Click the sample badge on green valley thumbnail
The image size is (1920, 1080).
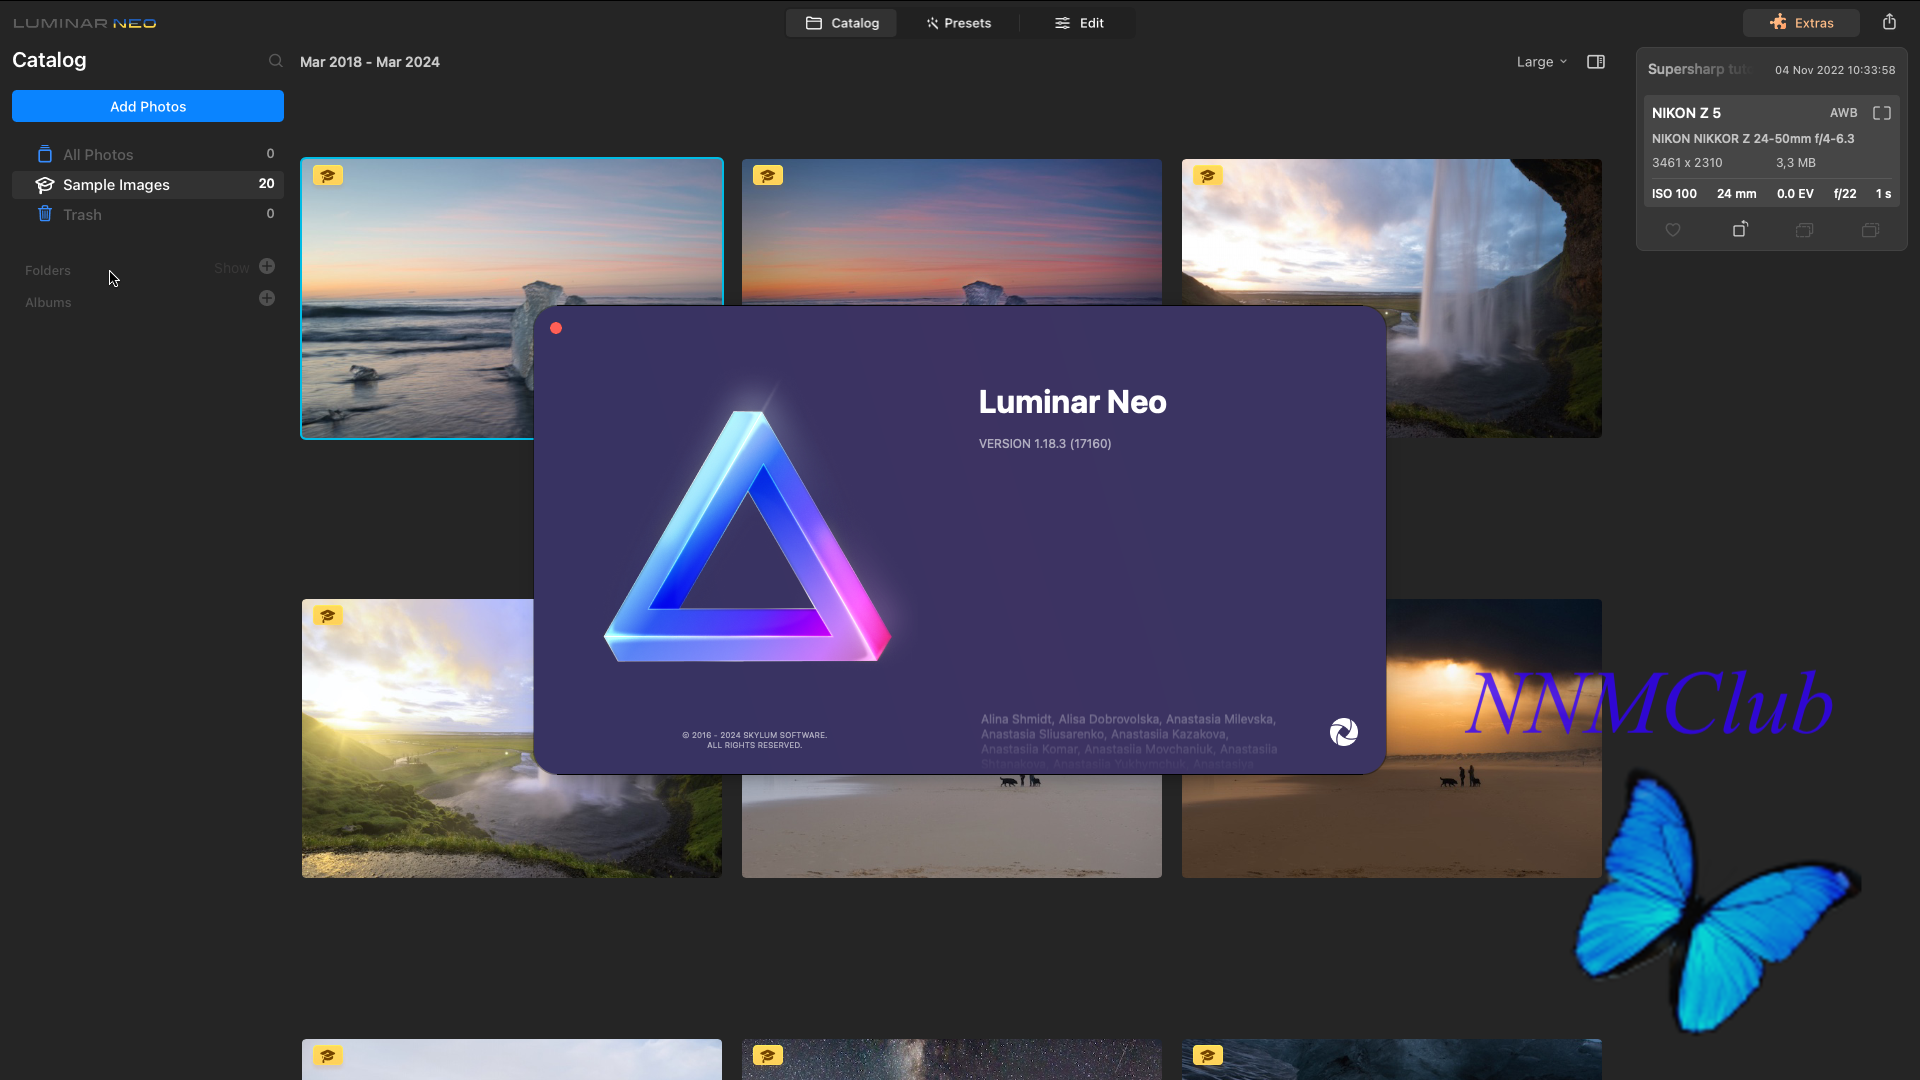(x=328, y=616)
